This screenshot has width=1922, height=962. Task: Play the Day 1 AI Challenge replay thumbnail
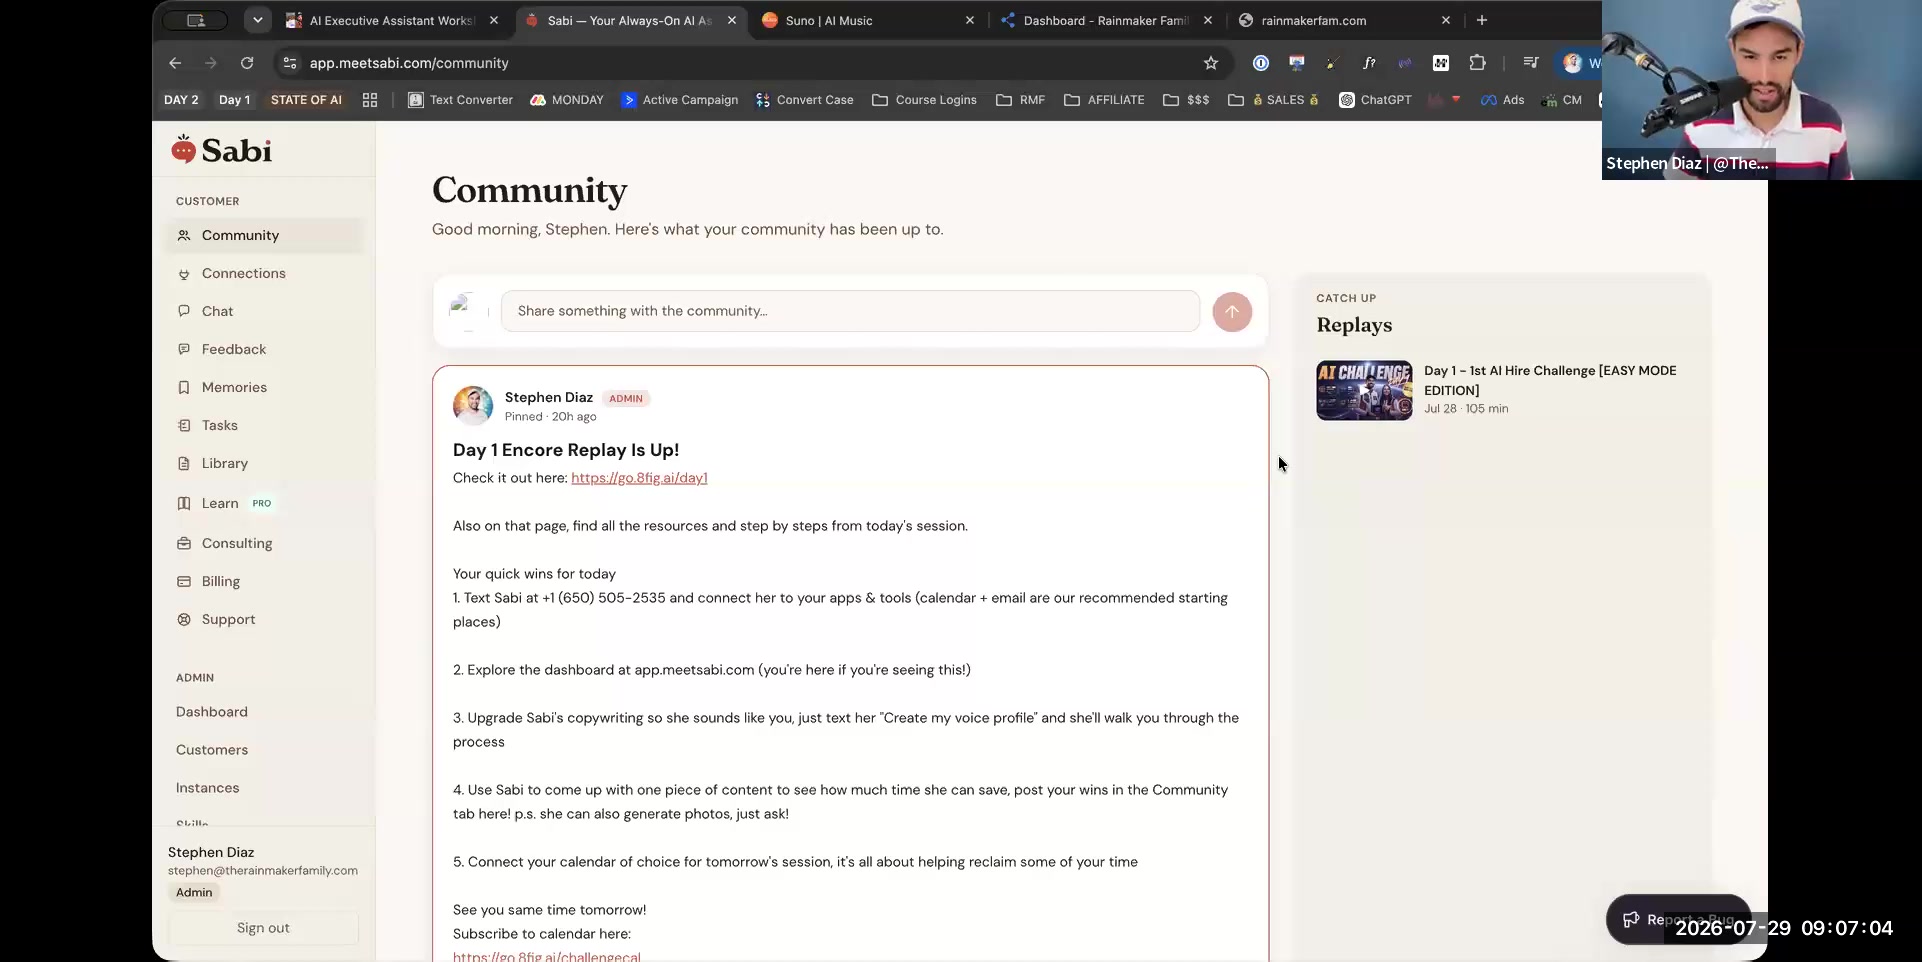pyautogui.click(x=1364, y=390)
